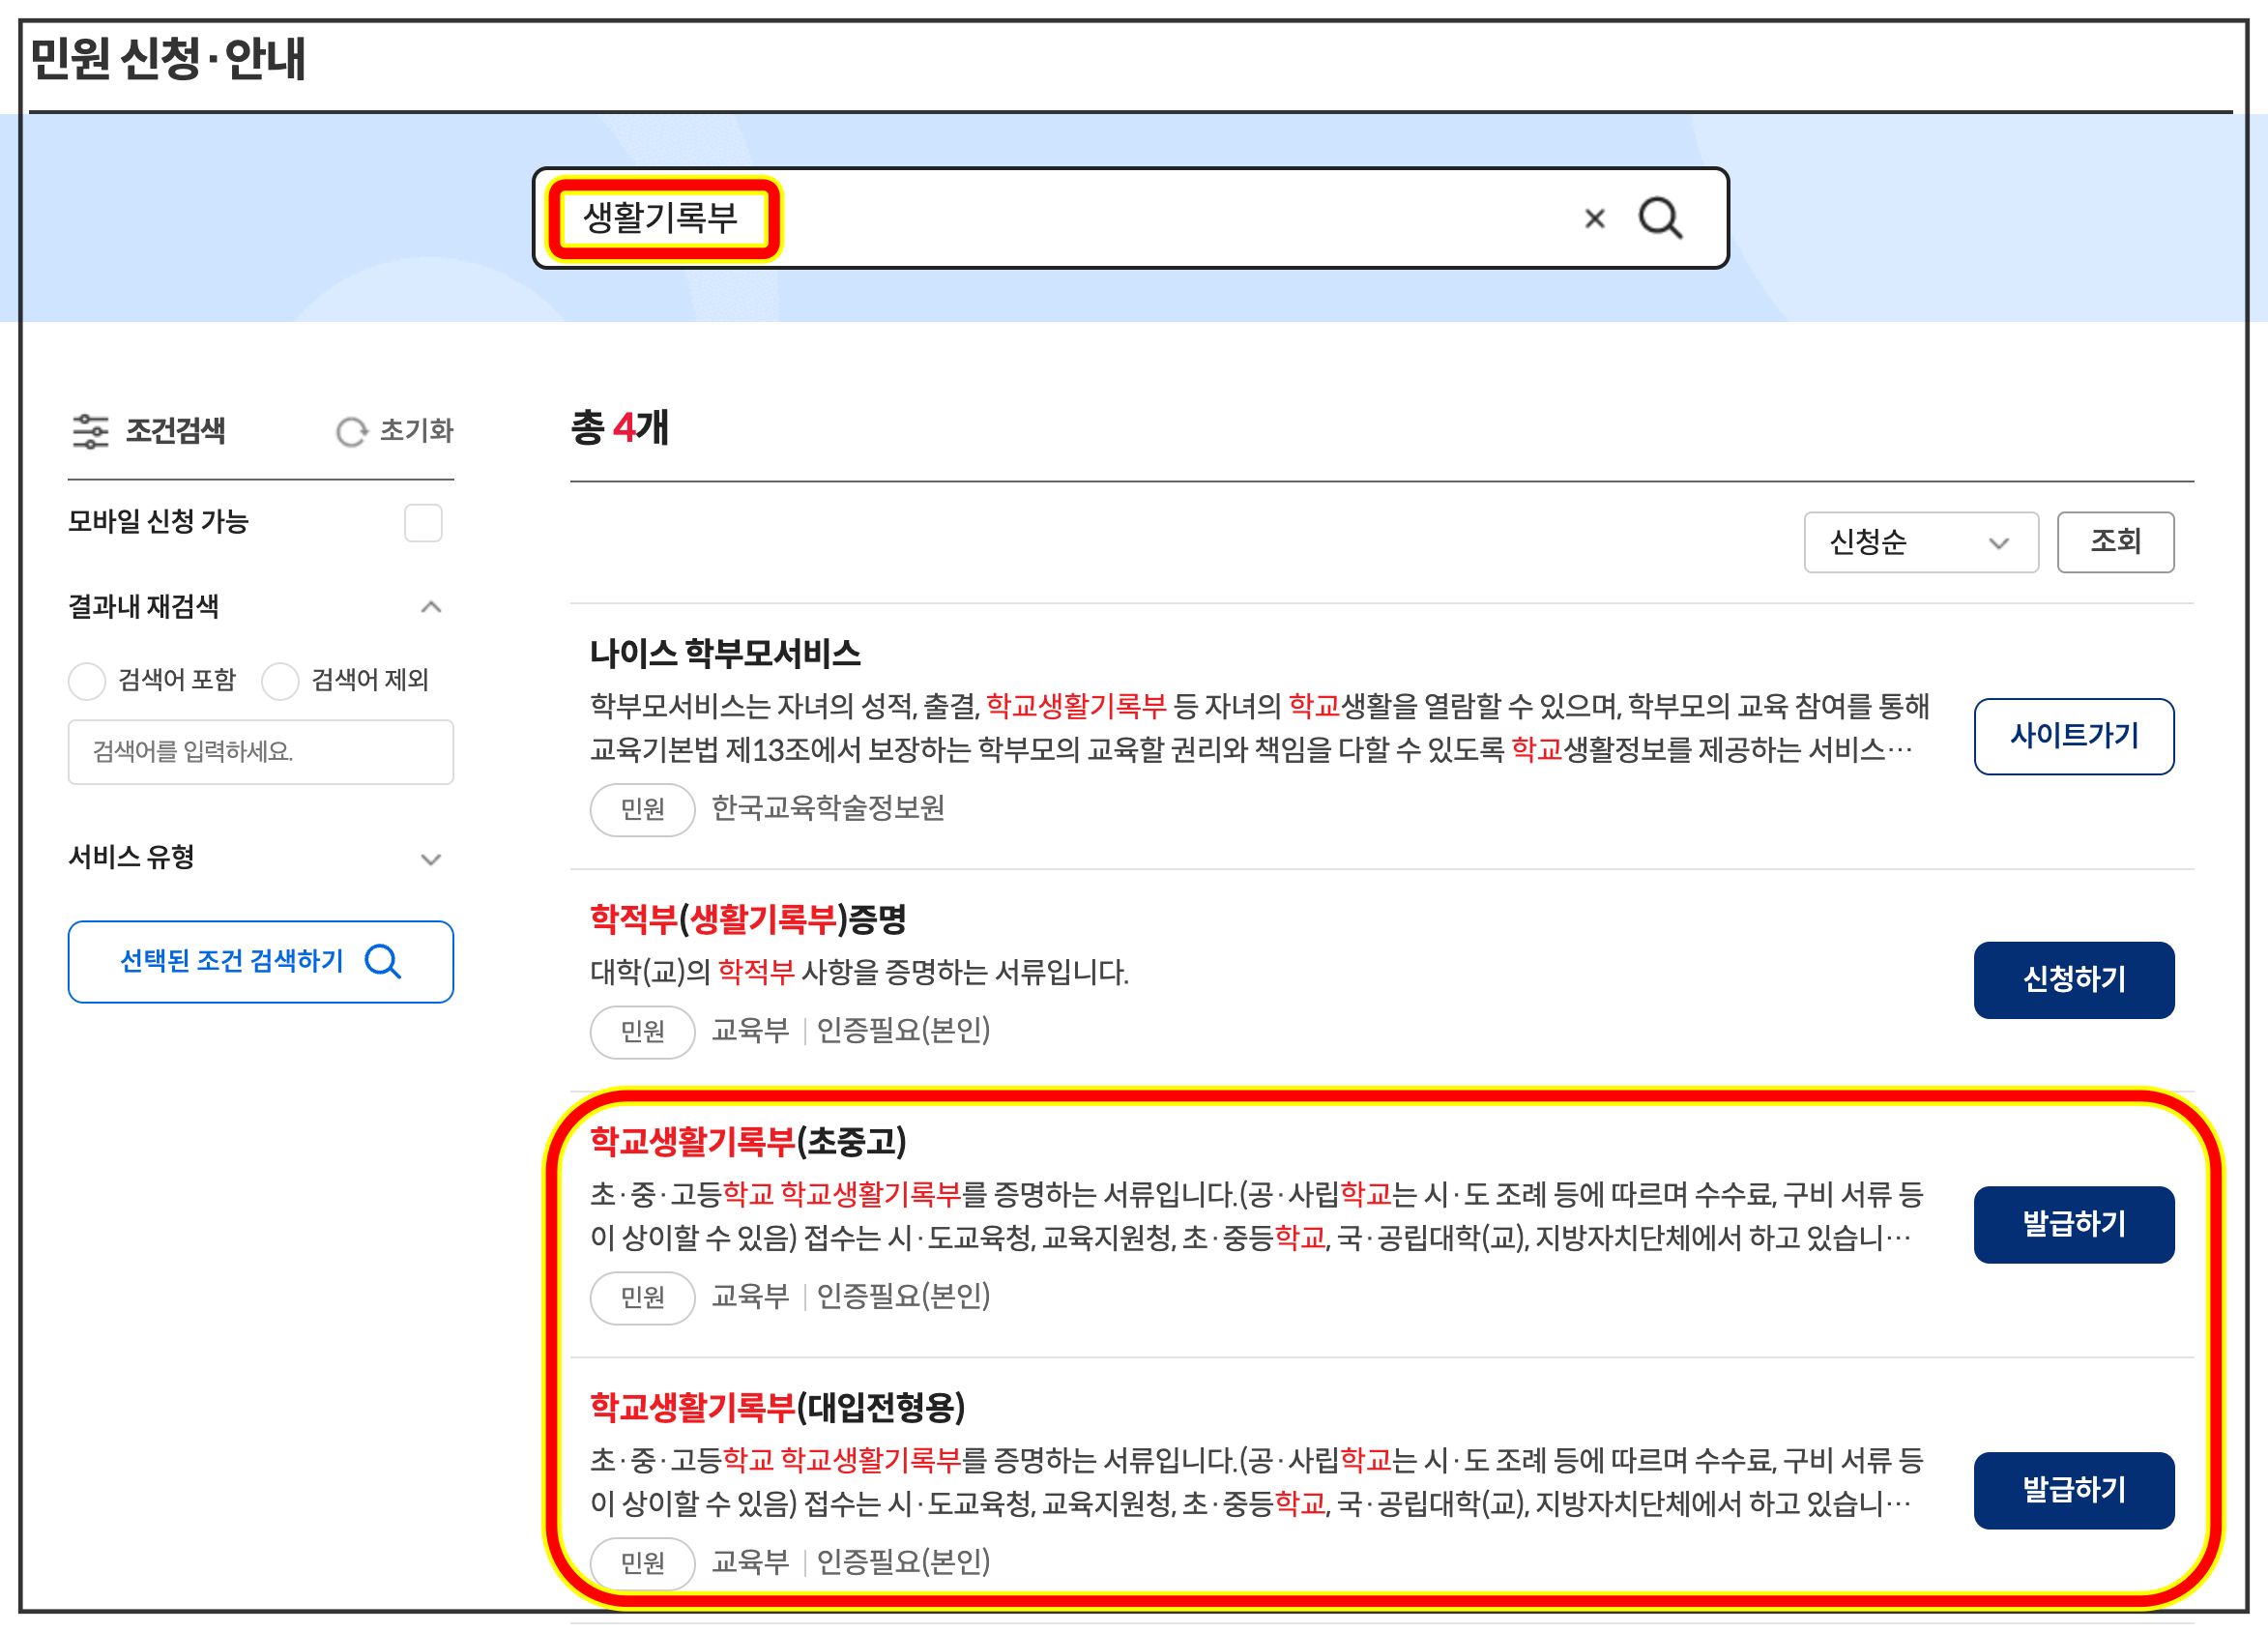
Task: Click 민원 tag under 학적부(생활기록부)증명
Action: coord(642,1031)
